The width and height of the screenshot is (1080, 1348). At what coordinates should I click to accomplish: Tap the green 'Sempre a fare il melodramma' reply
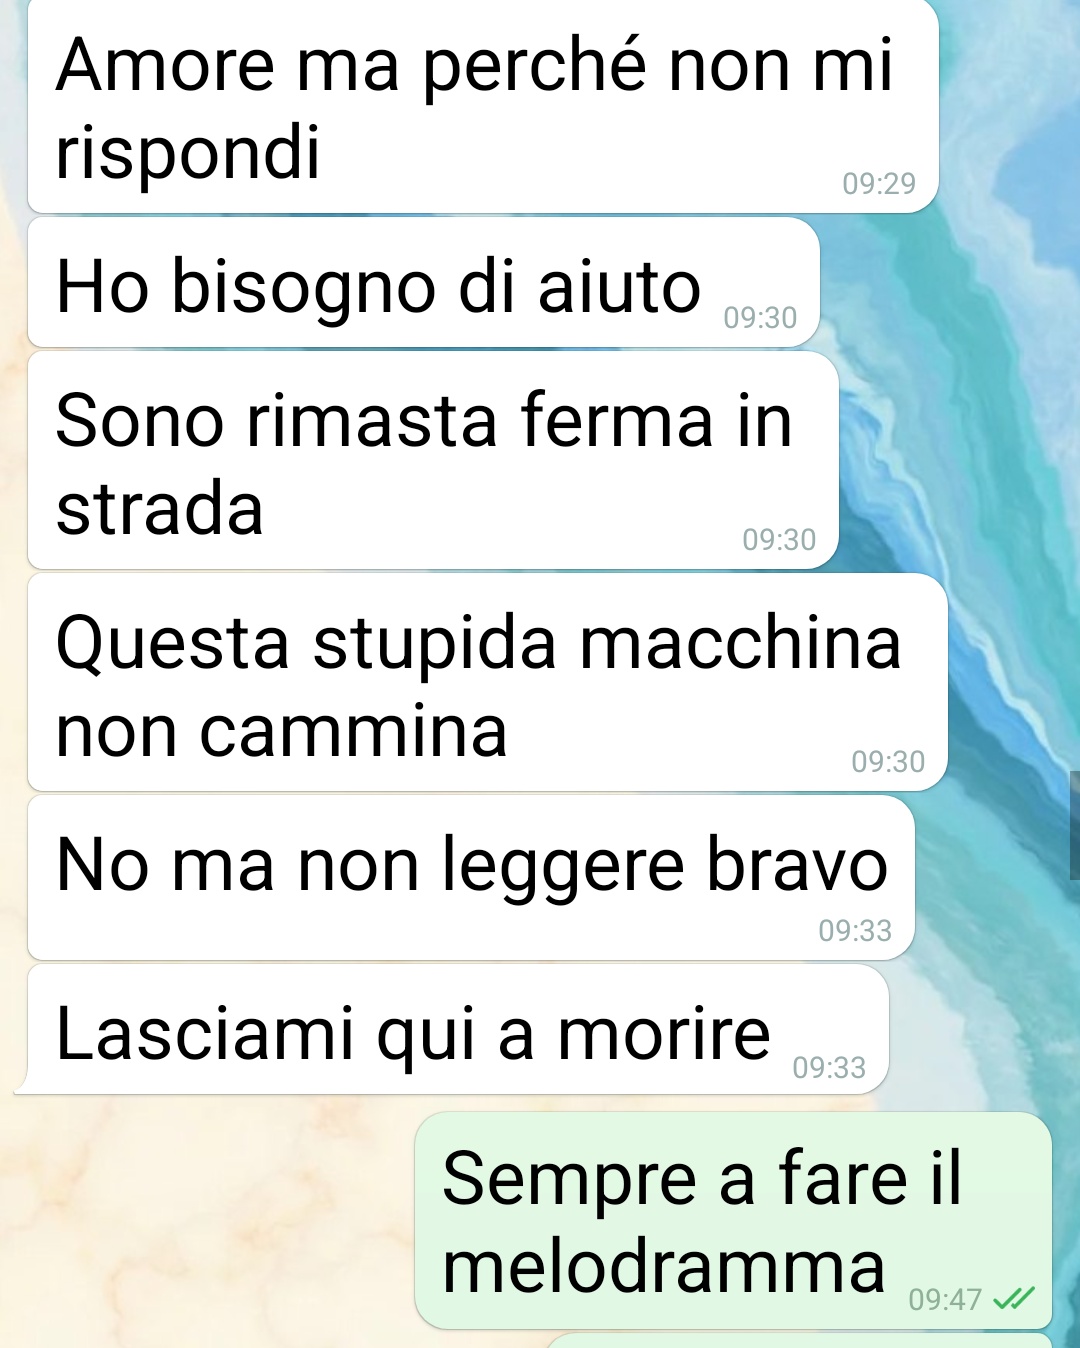[x=733, y=1221]
